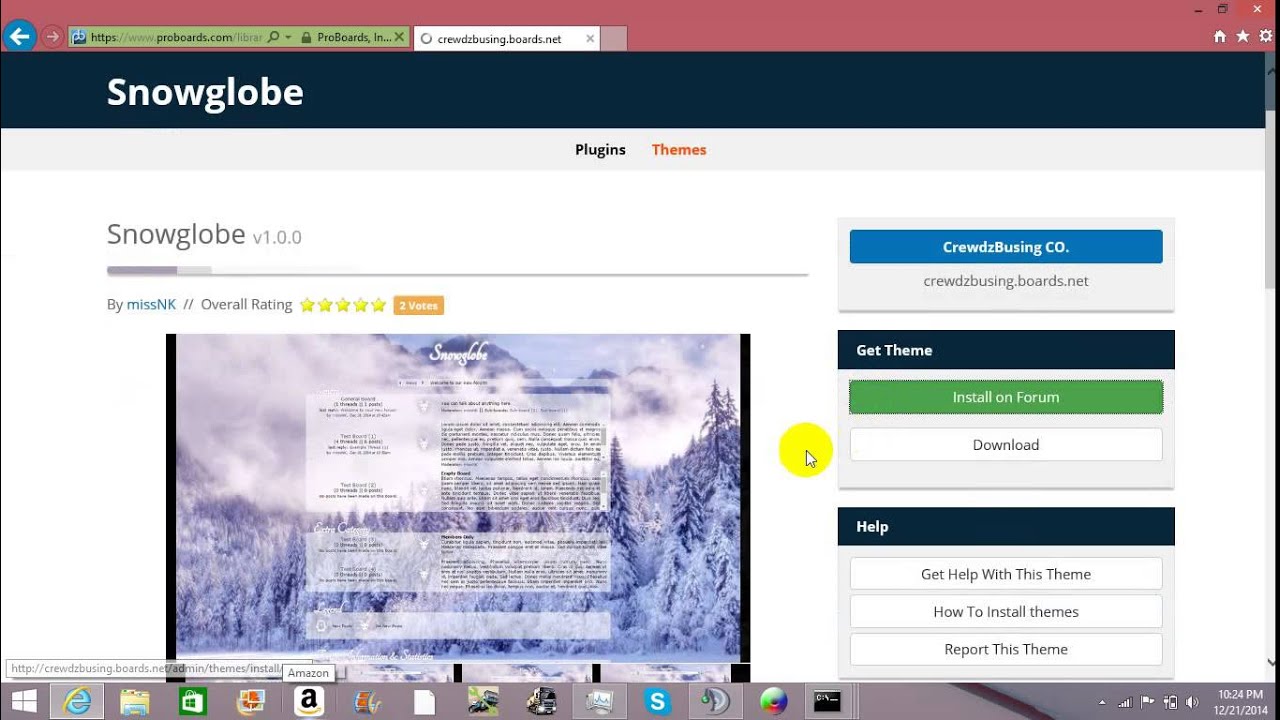
Task: Click the fifth rating star
Action: pyautogui.click(x=378, y=306)
